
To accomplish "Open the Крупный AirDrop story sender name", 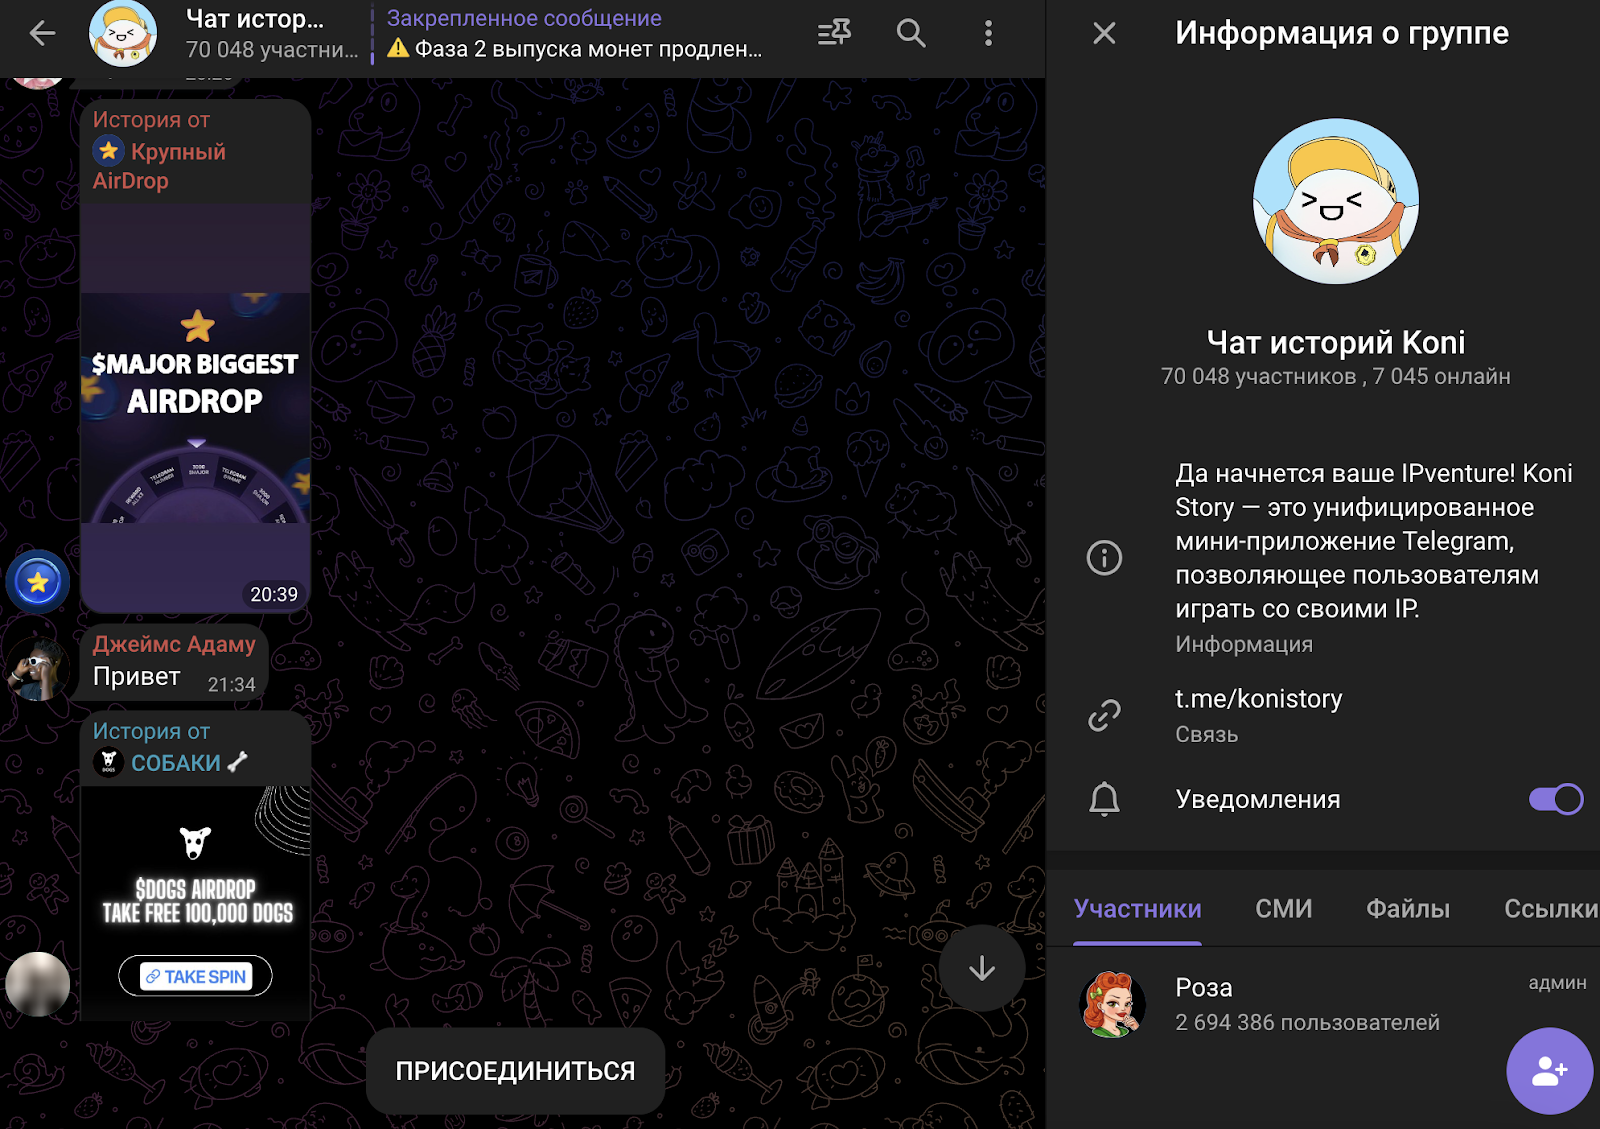I will pyautogui.click(x=159, y=166).
